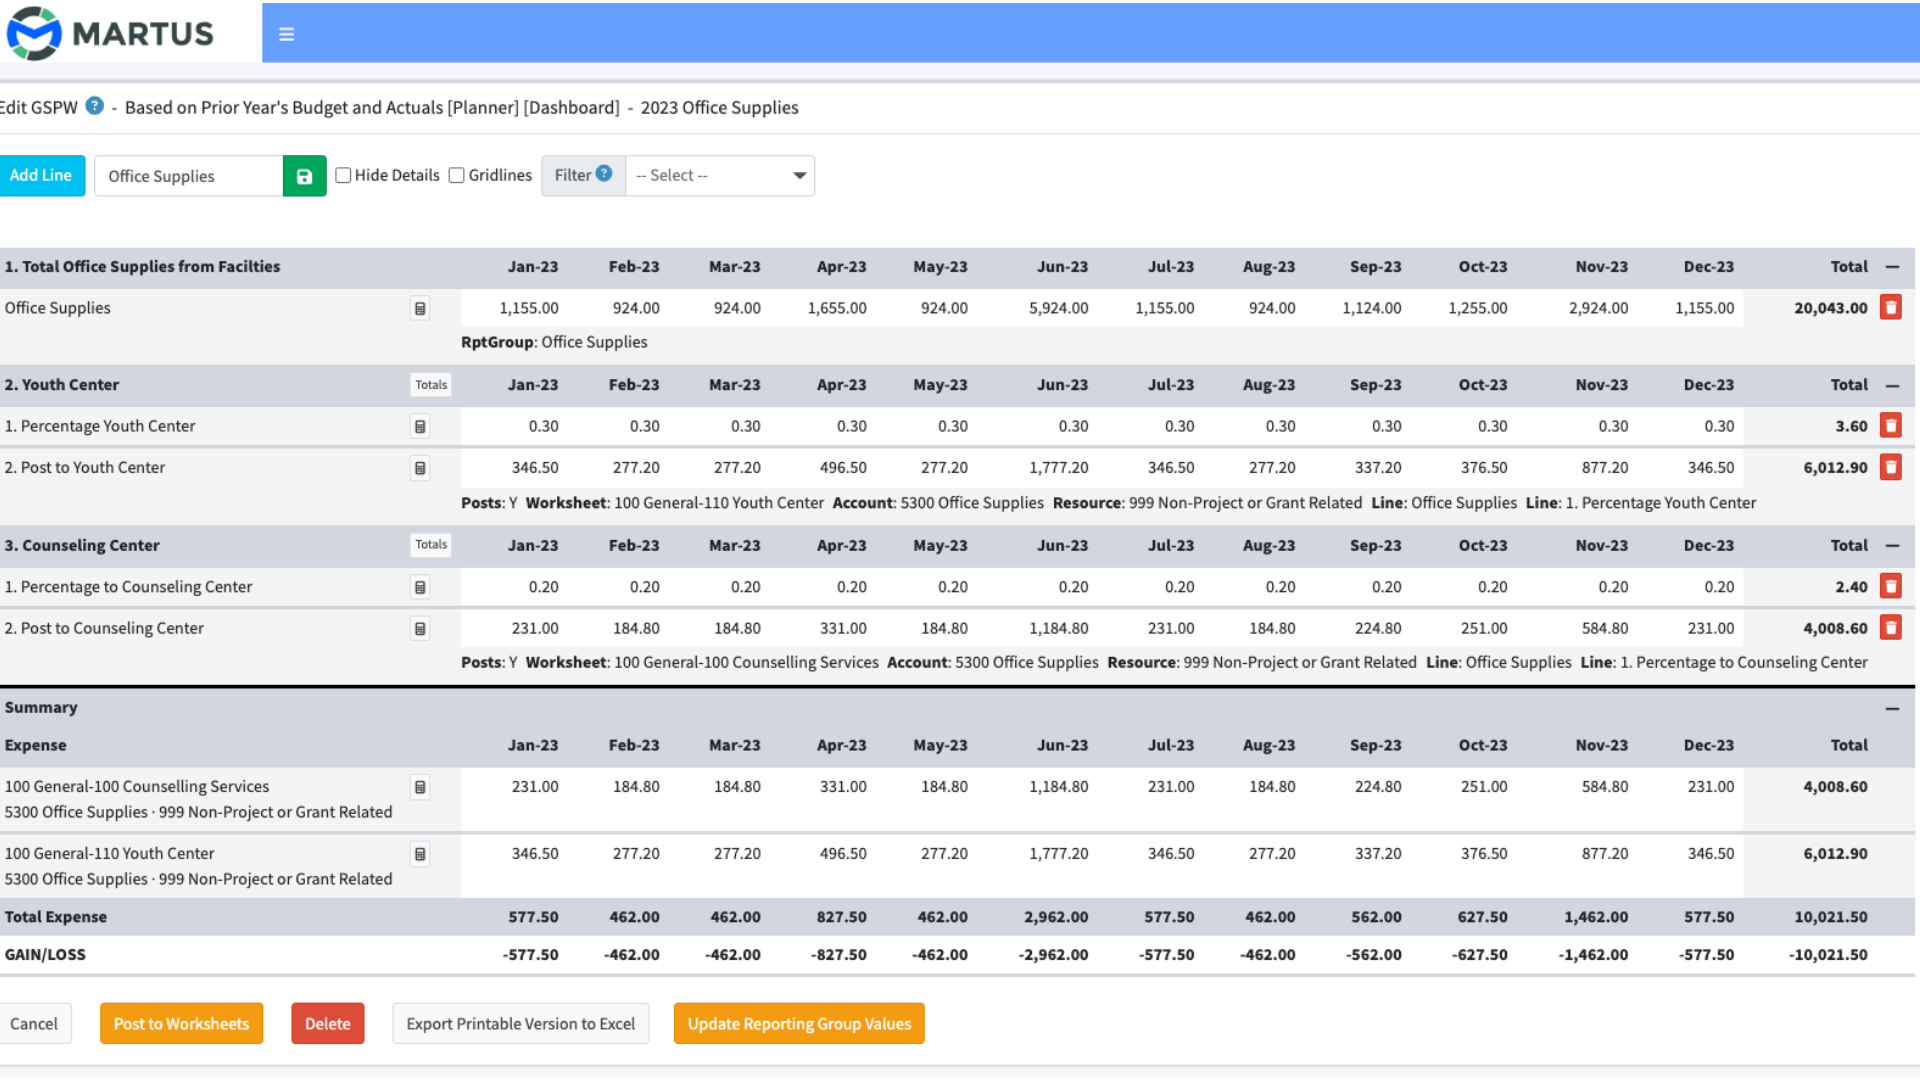Click the copy icon next to 100 General-100 Counselling Services
The height and width of the screenshot is (1080, 1920).
pyautogui.click(x=421, y=787)
